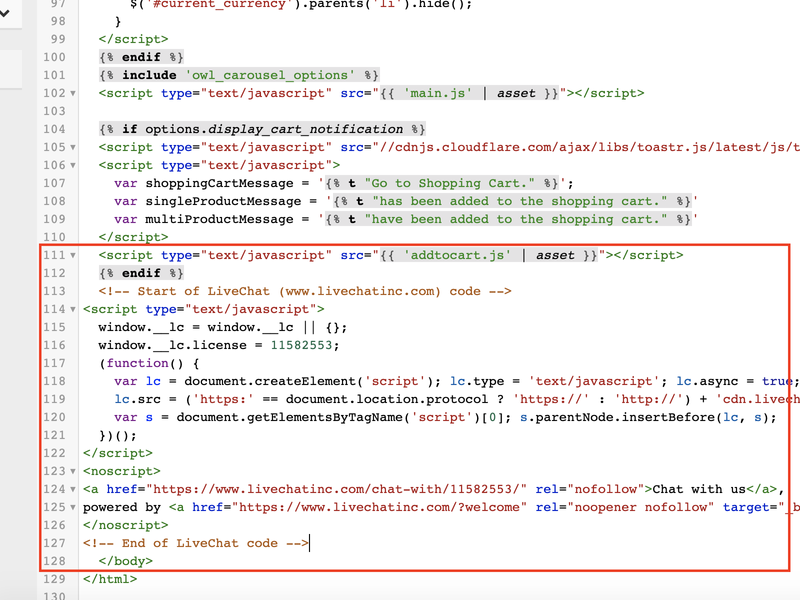Click the 'owl_carousel_options' include string
The width and height of the screenshot is (800, 600).
(269, 76)
